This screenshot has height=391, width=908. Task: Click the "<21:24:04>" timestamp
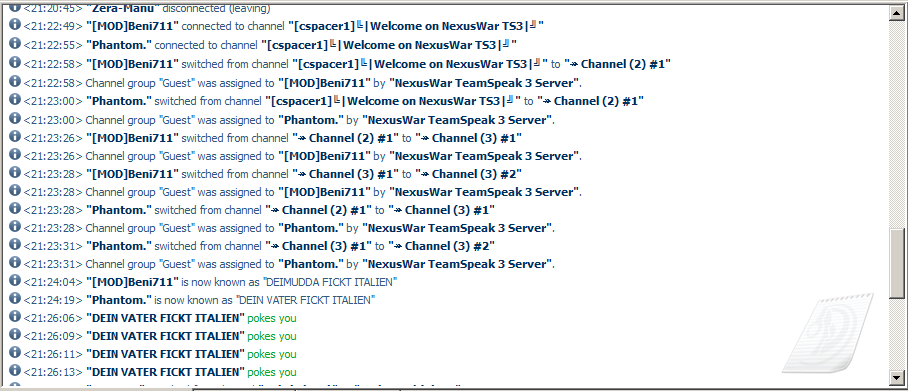pos(53,283)
